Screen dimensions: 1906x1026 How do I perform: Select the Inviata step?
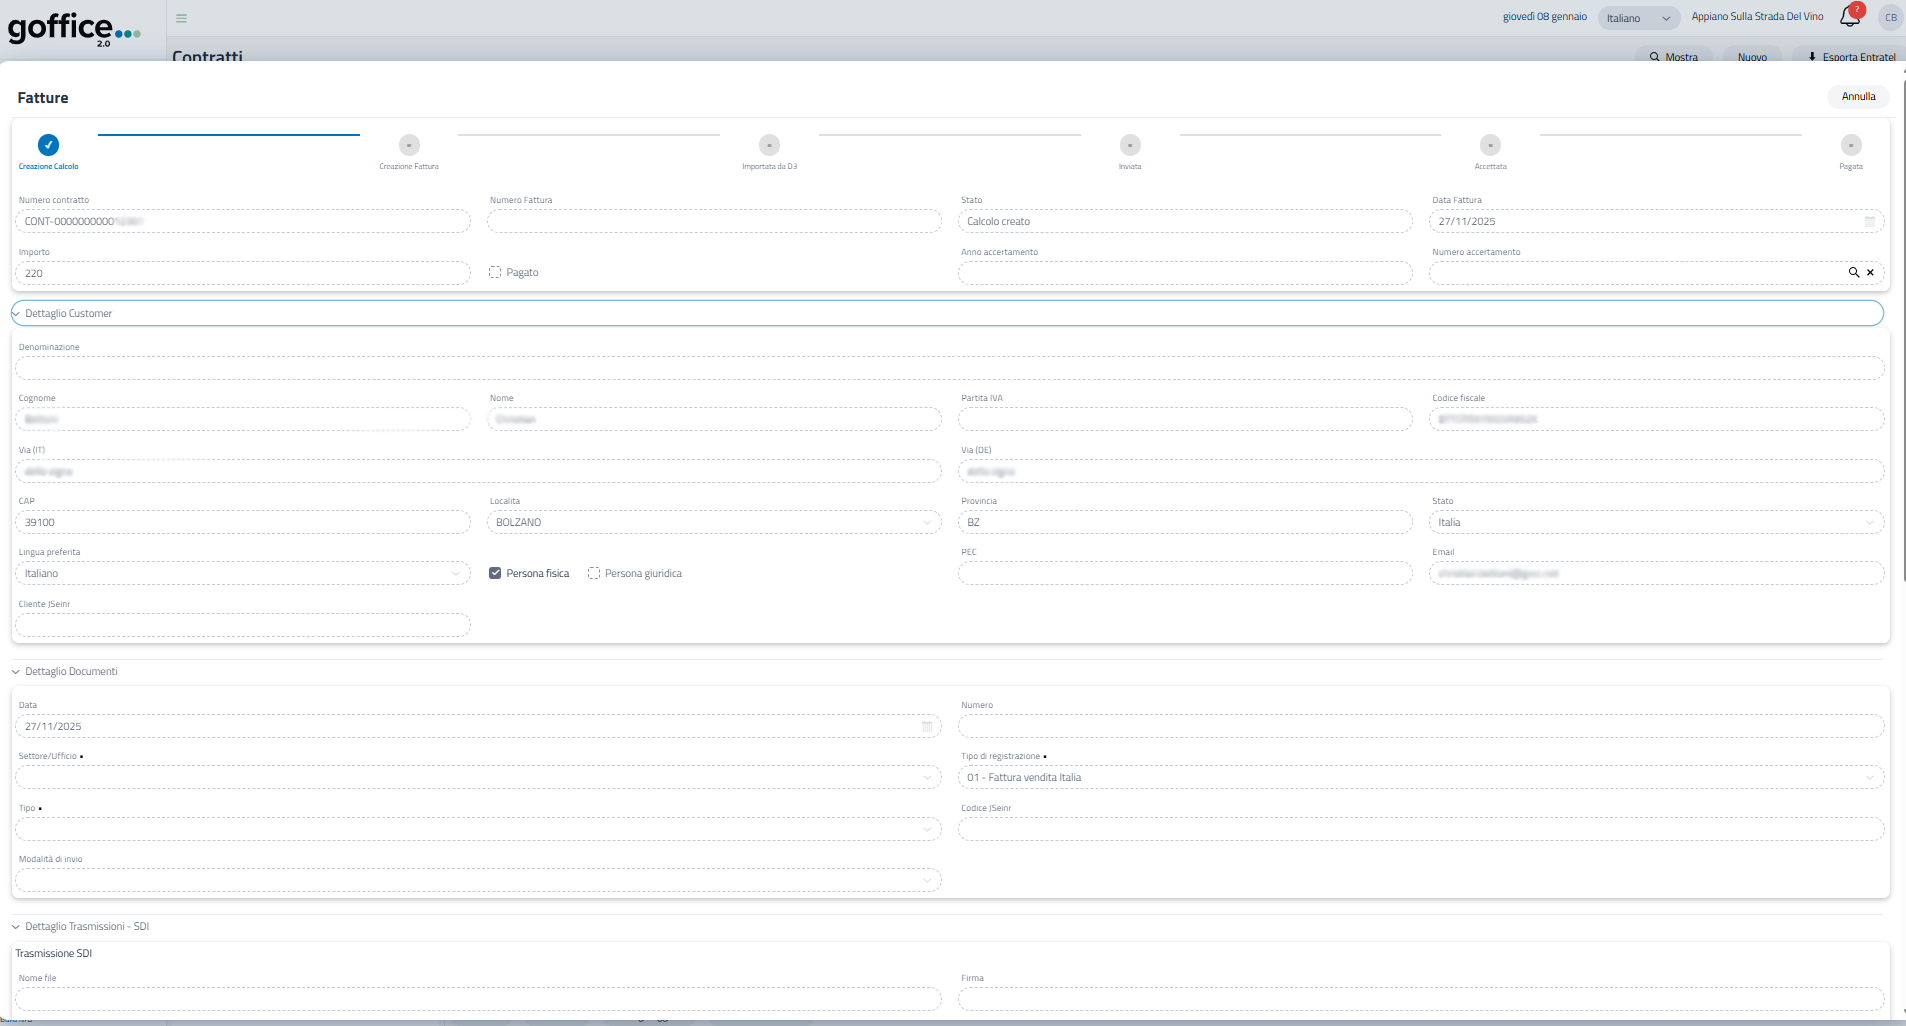coord(1130,145)
